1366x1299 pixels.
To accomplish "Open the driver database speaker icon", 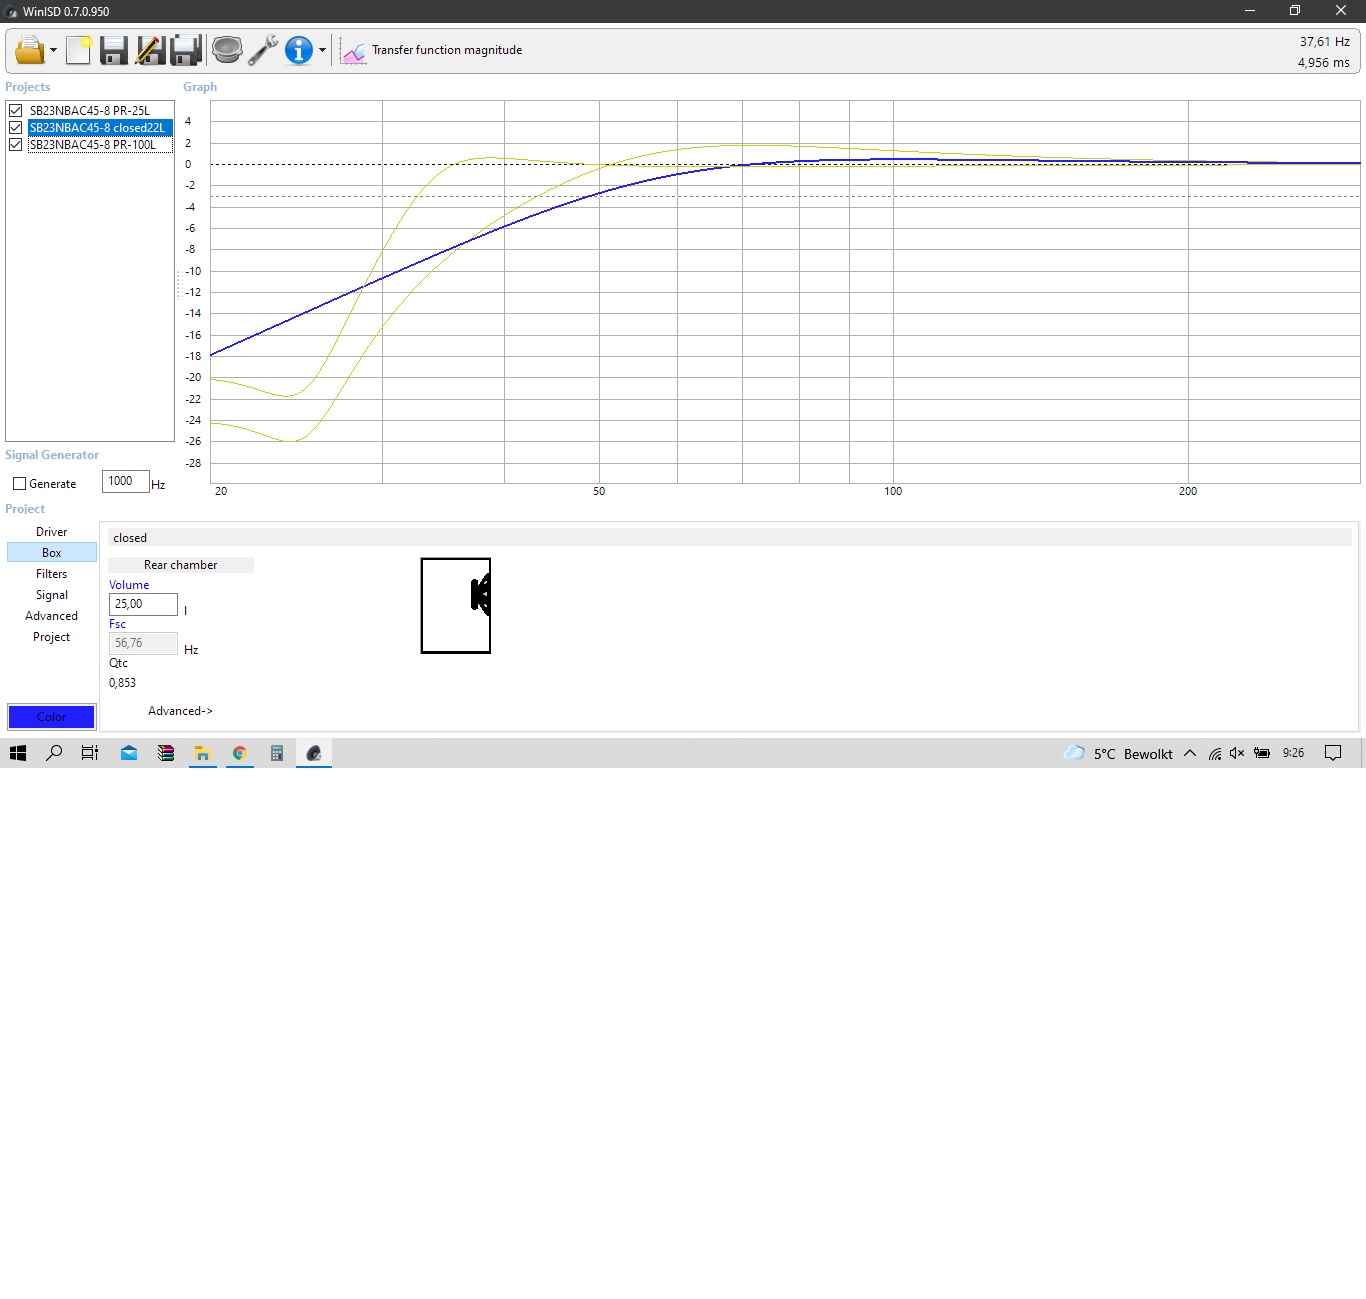I will [227, 50].
